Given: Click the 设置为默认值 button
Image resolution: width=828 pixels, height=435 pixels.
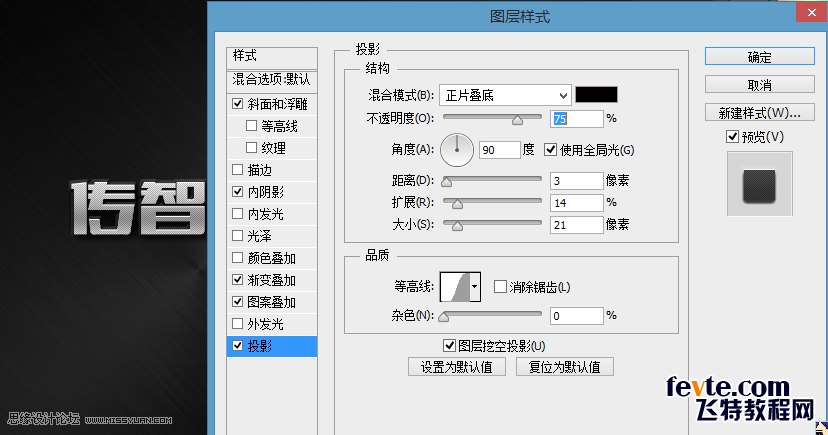Looking at the screenshot, I should [x=457, y=367].
